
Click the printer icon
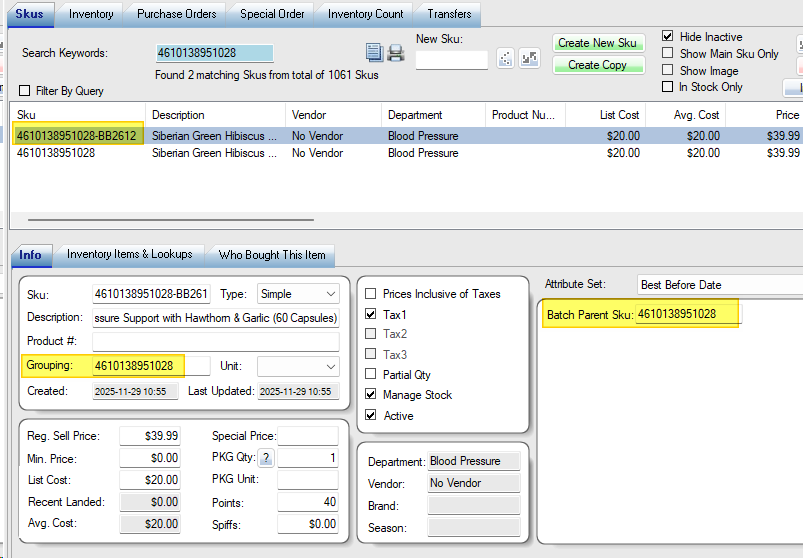[x=395, y=53]
